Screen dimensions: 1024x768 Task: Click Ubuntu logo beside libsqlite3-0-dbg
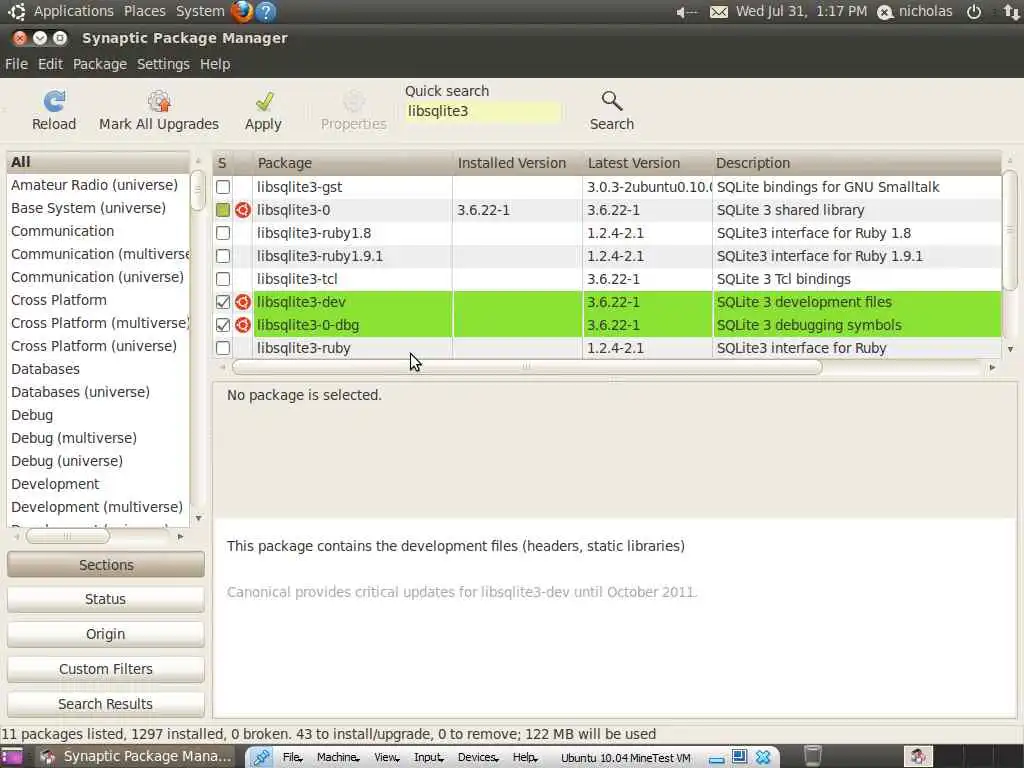[x=243, y=325]
